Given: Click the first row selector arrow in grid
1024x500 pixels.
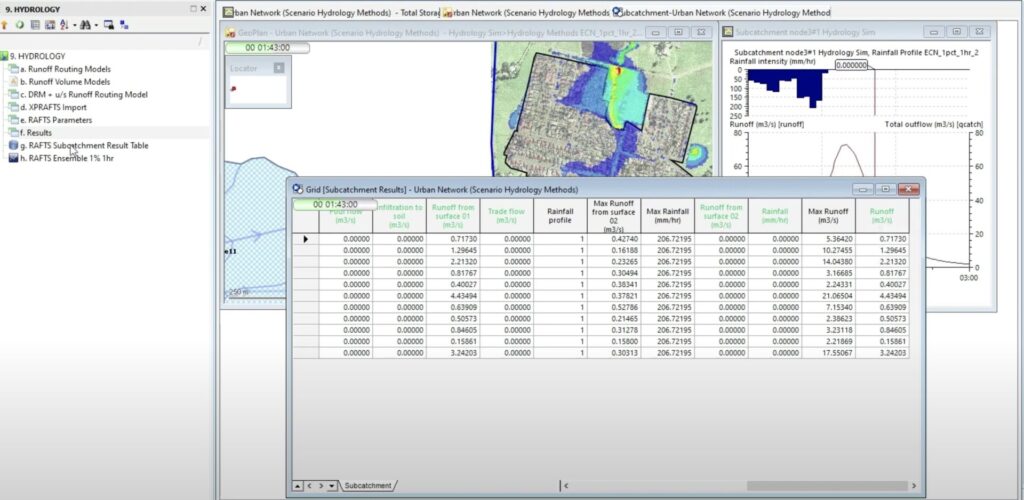Looking at the screenshot, I should [x=305, y=239].
